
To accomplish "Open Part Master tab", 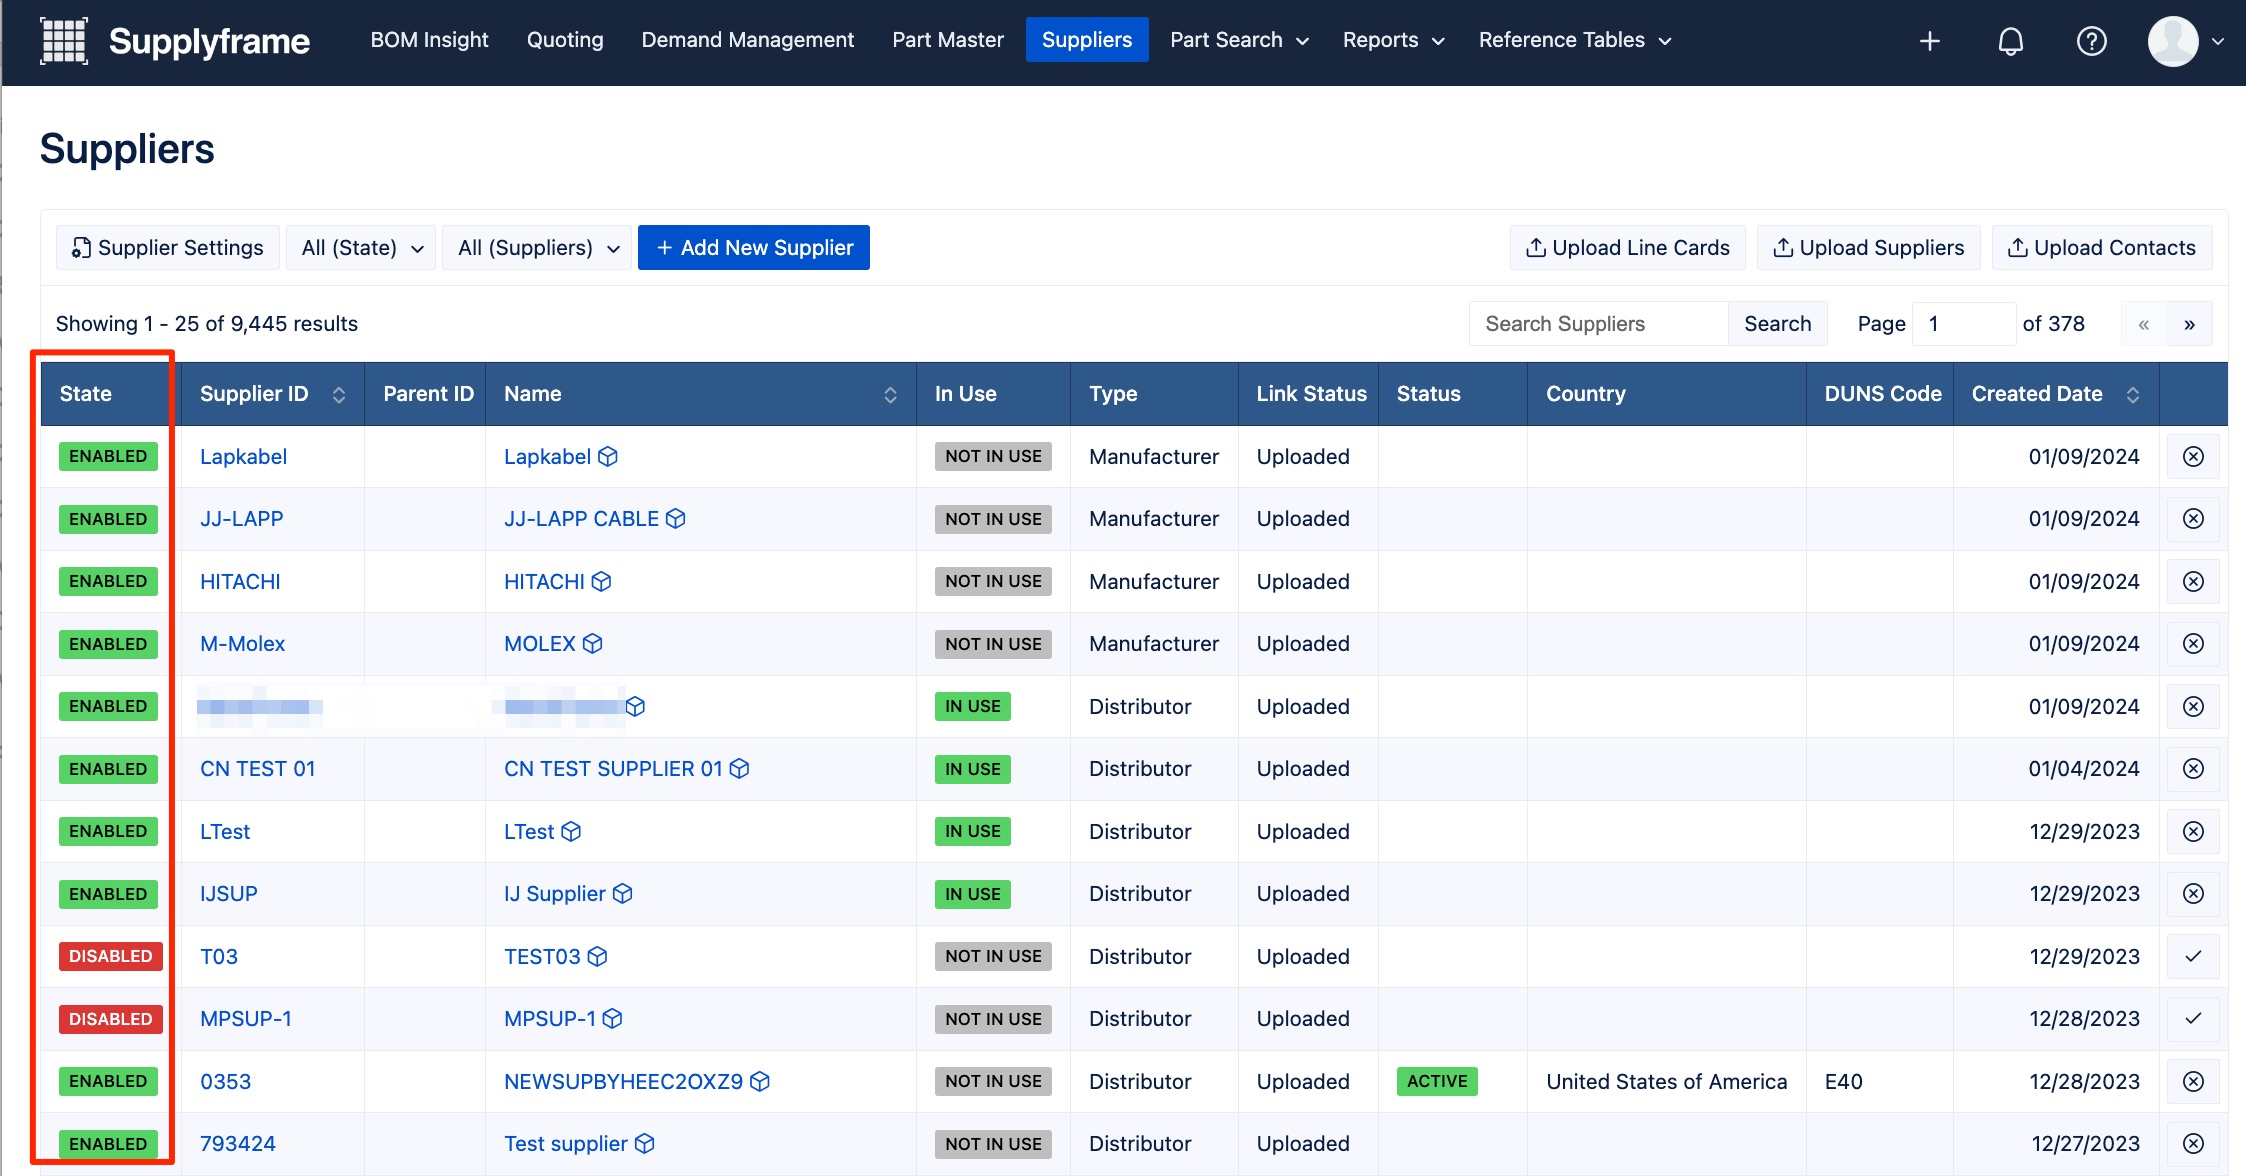I will point(947,40).
